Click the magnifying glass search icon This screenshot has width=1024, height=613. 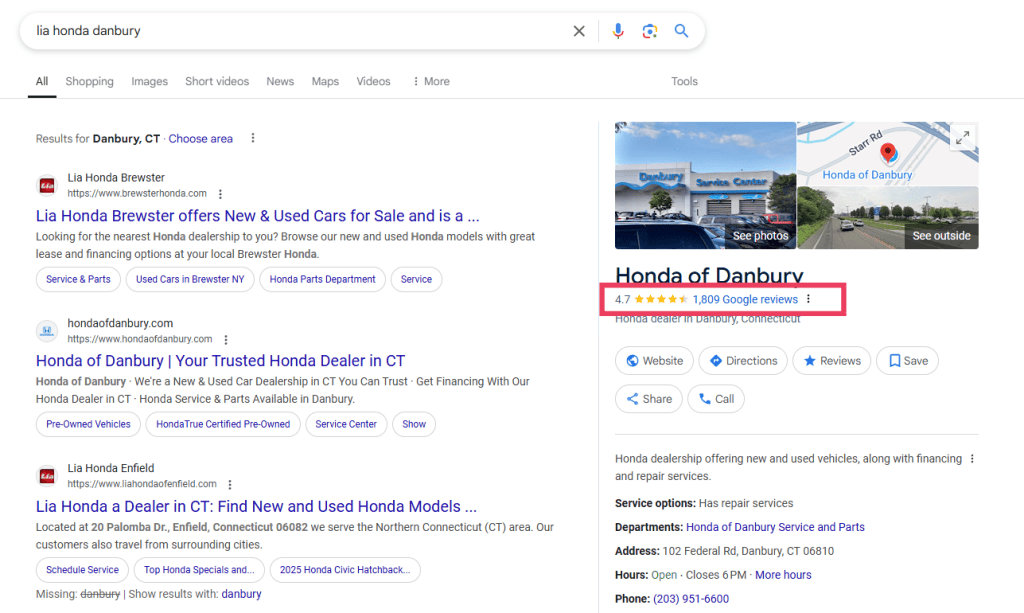681,31
